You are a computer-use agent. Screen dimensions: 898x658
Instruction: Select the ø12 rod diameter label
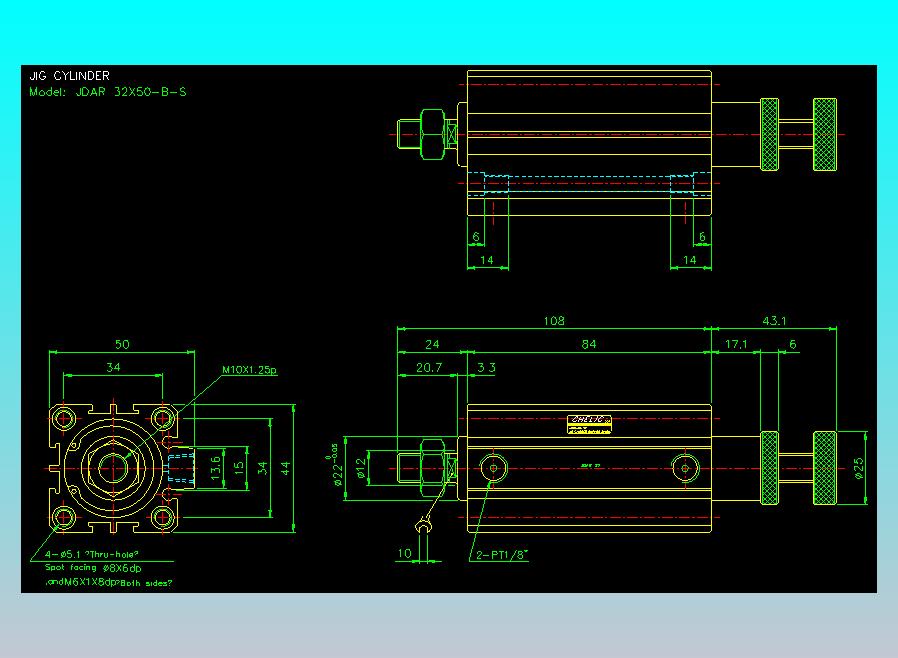point(360,468)
